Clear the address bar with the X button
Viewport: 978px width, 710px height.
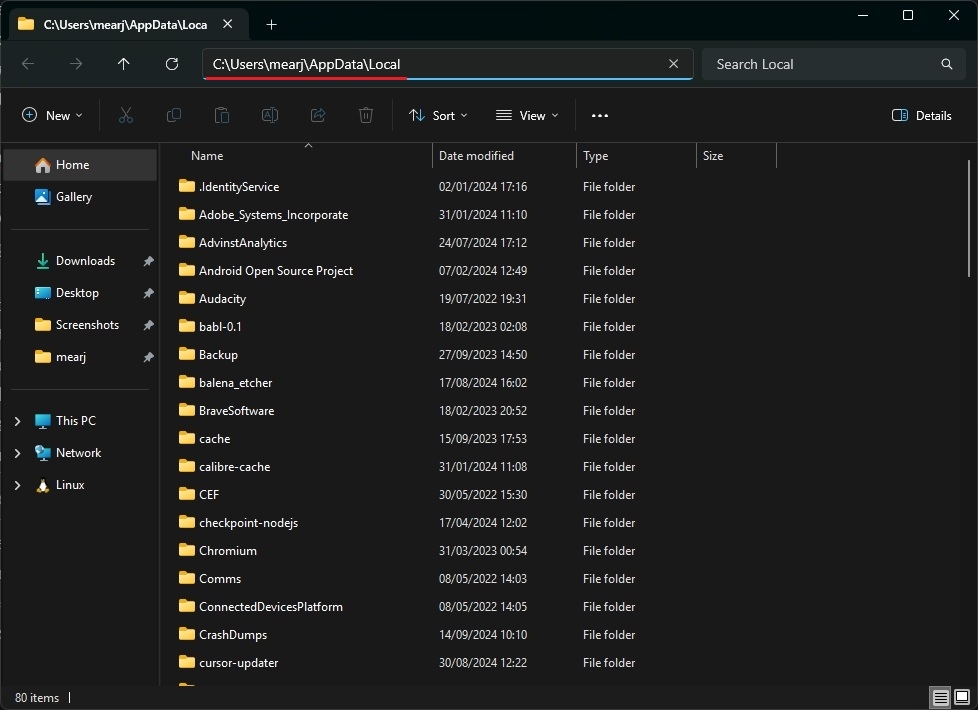pos(673,63)
